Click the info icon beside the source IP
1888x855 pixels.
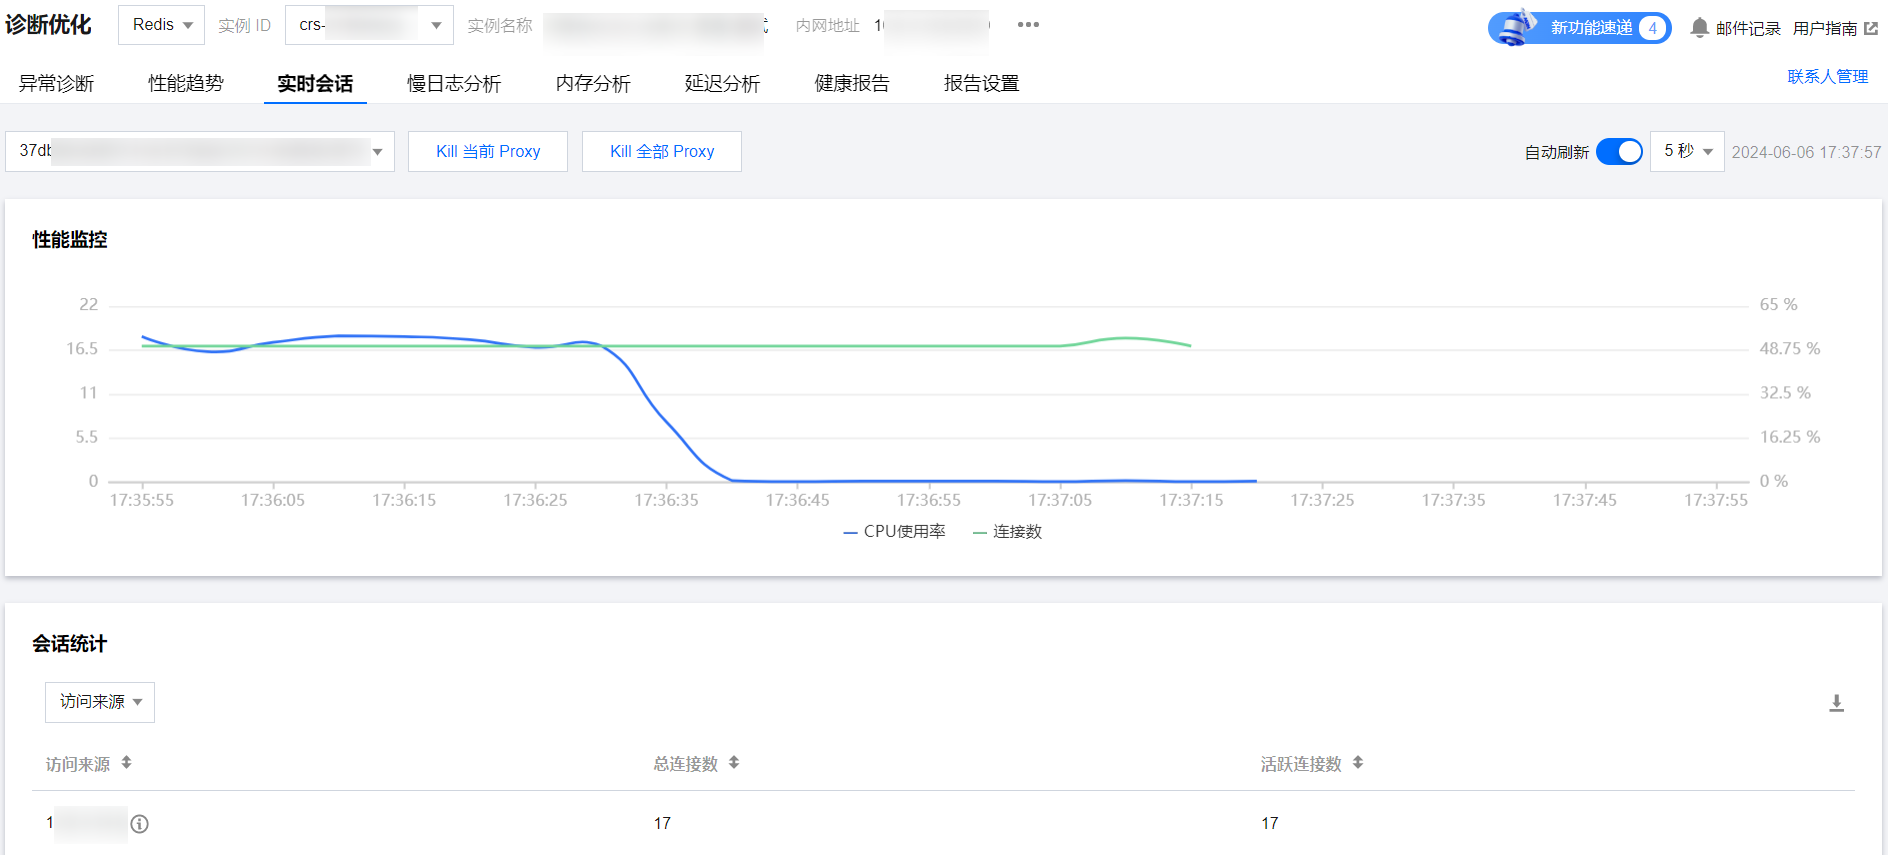[140, 824]
